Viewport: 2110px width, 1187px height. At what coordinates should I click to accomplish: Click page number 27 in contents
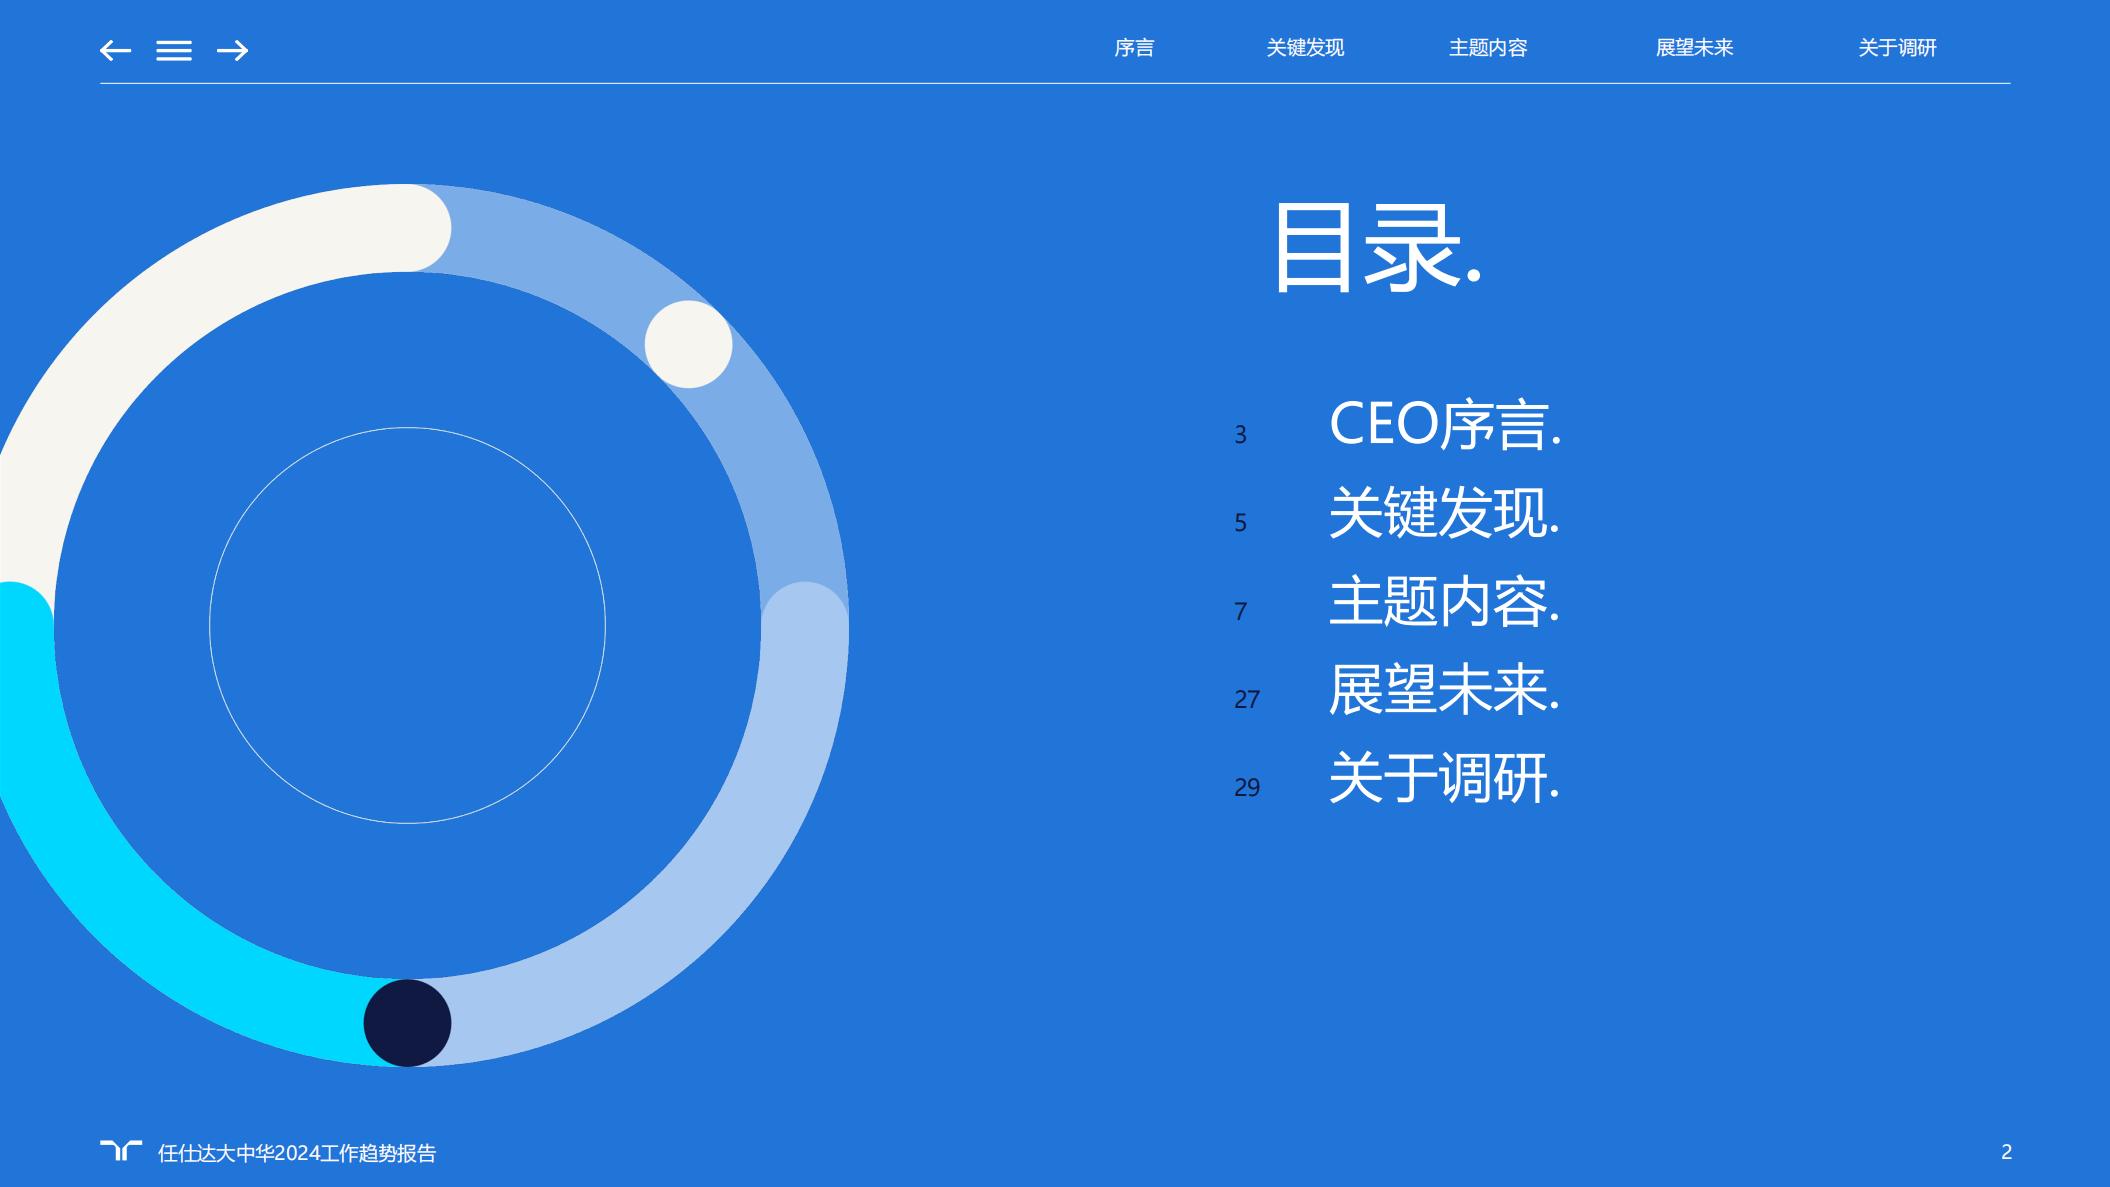coord(1247,699)
